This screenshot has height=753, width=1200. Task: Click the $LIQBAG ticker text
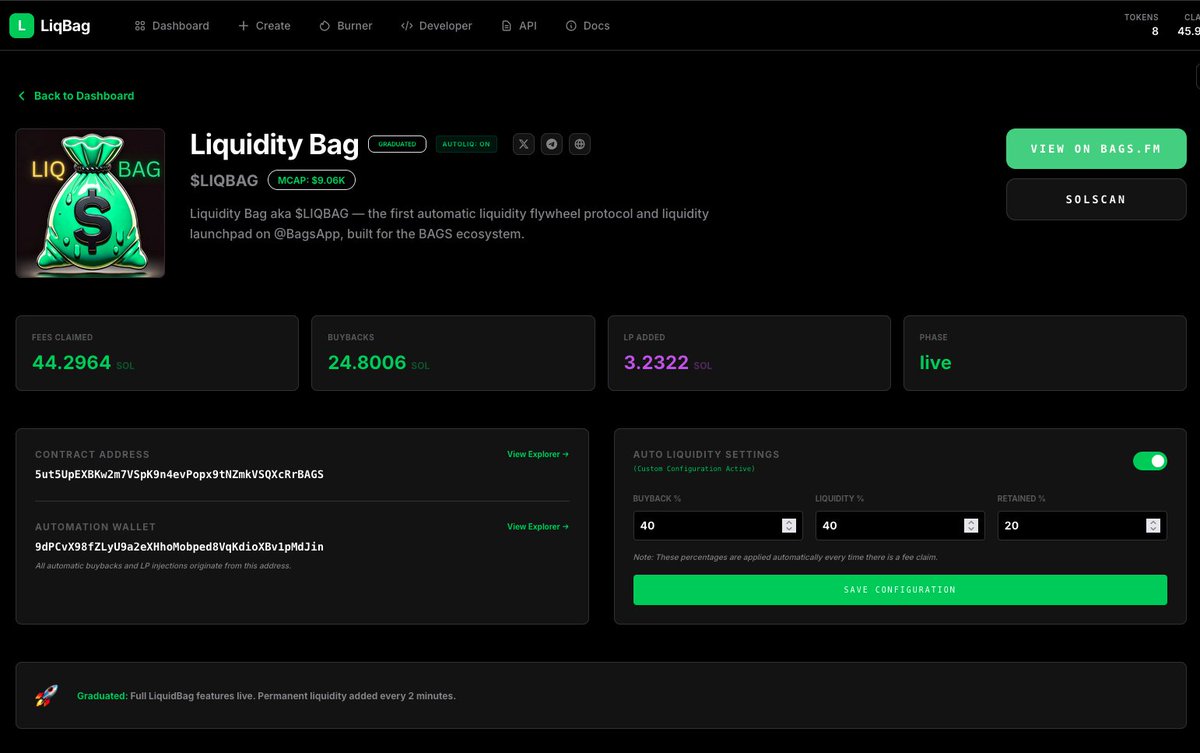coord(224,180)
